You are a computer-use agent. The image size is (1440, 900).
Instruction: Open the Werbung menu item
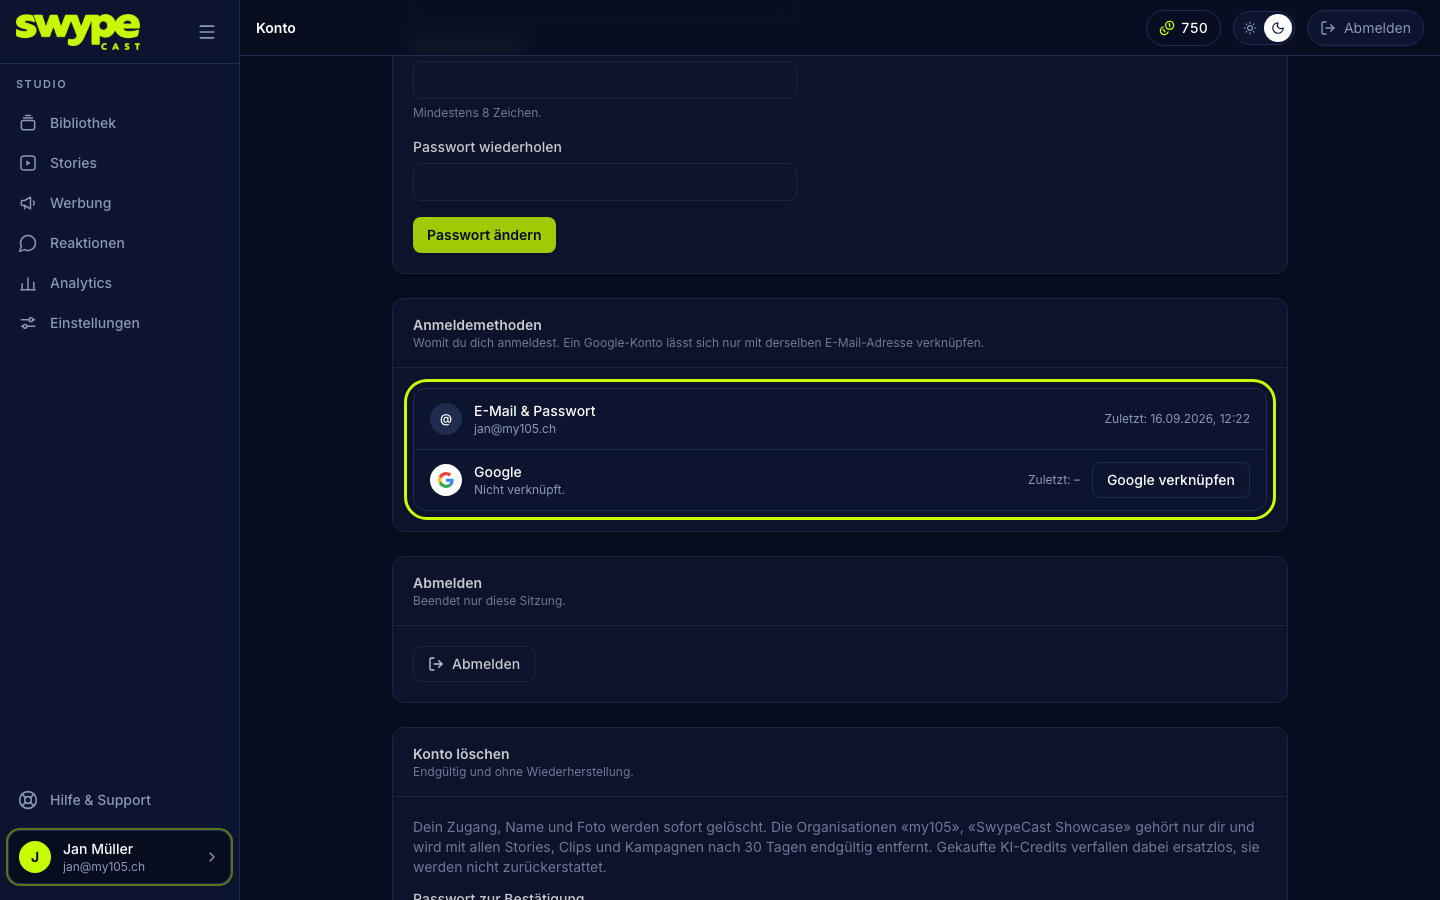[120, 203]
